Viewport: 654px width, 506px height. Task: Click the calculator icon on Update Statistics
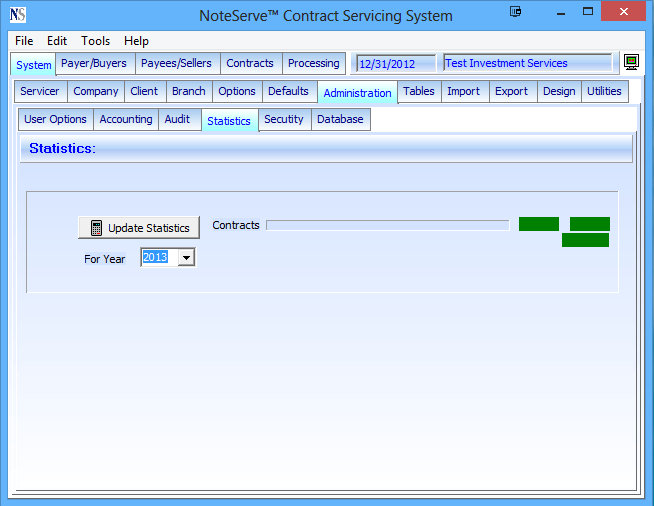pos(96,228)
